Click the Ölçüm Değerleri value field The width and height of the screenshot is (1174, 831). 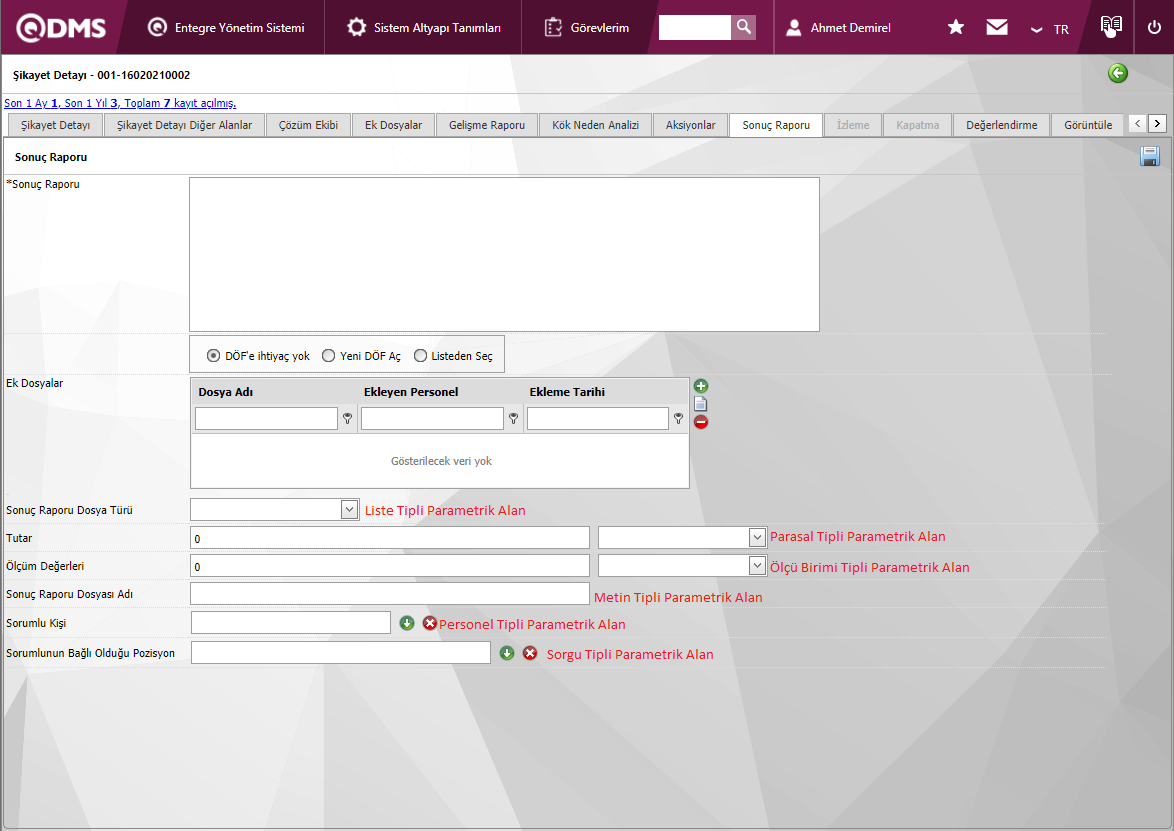(x=389, y=566)
